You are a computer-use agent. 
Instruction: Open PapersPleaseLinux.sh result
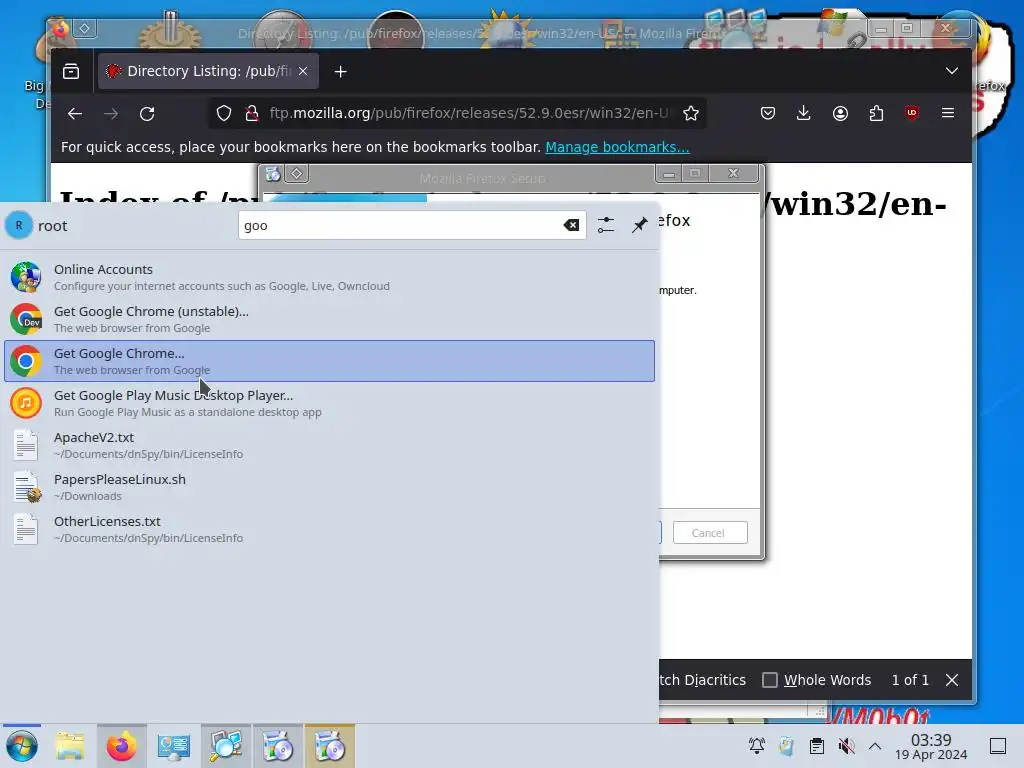tap(329, 487)
